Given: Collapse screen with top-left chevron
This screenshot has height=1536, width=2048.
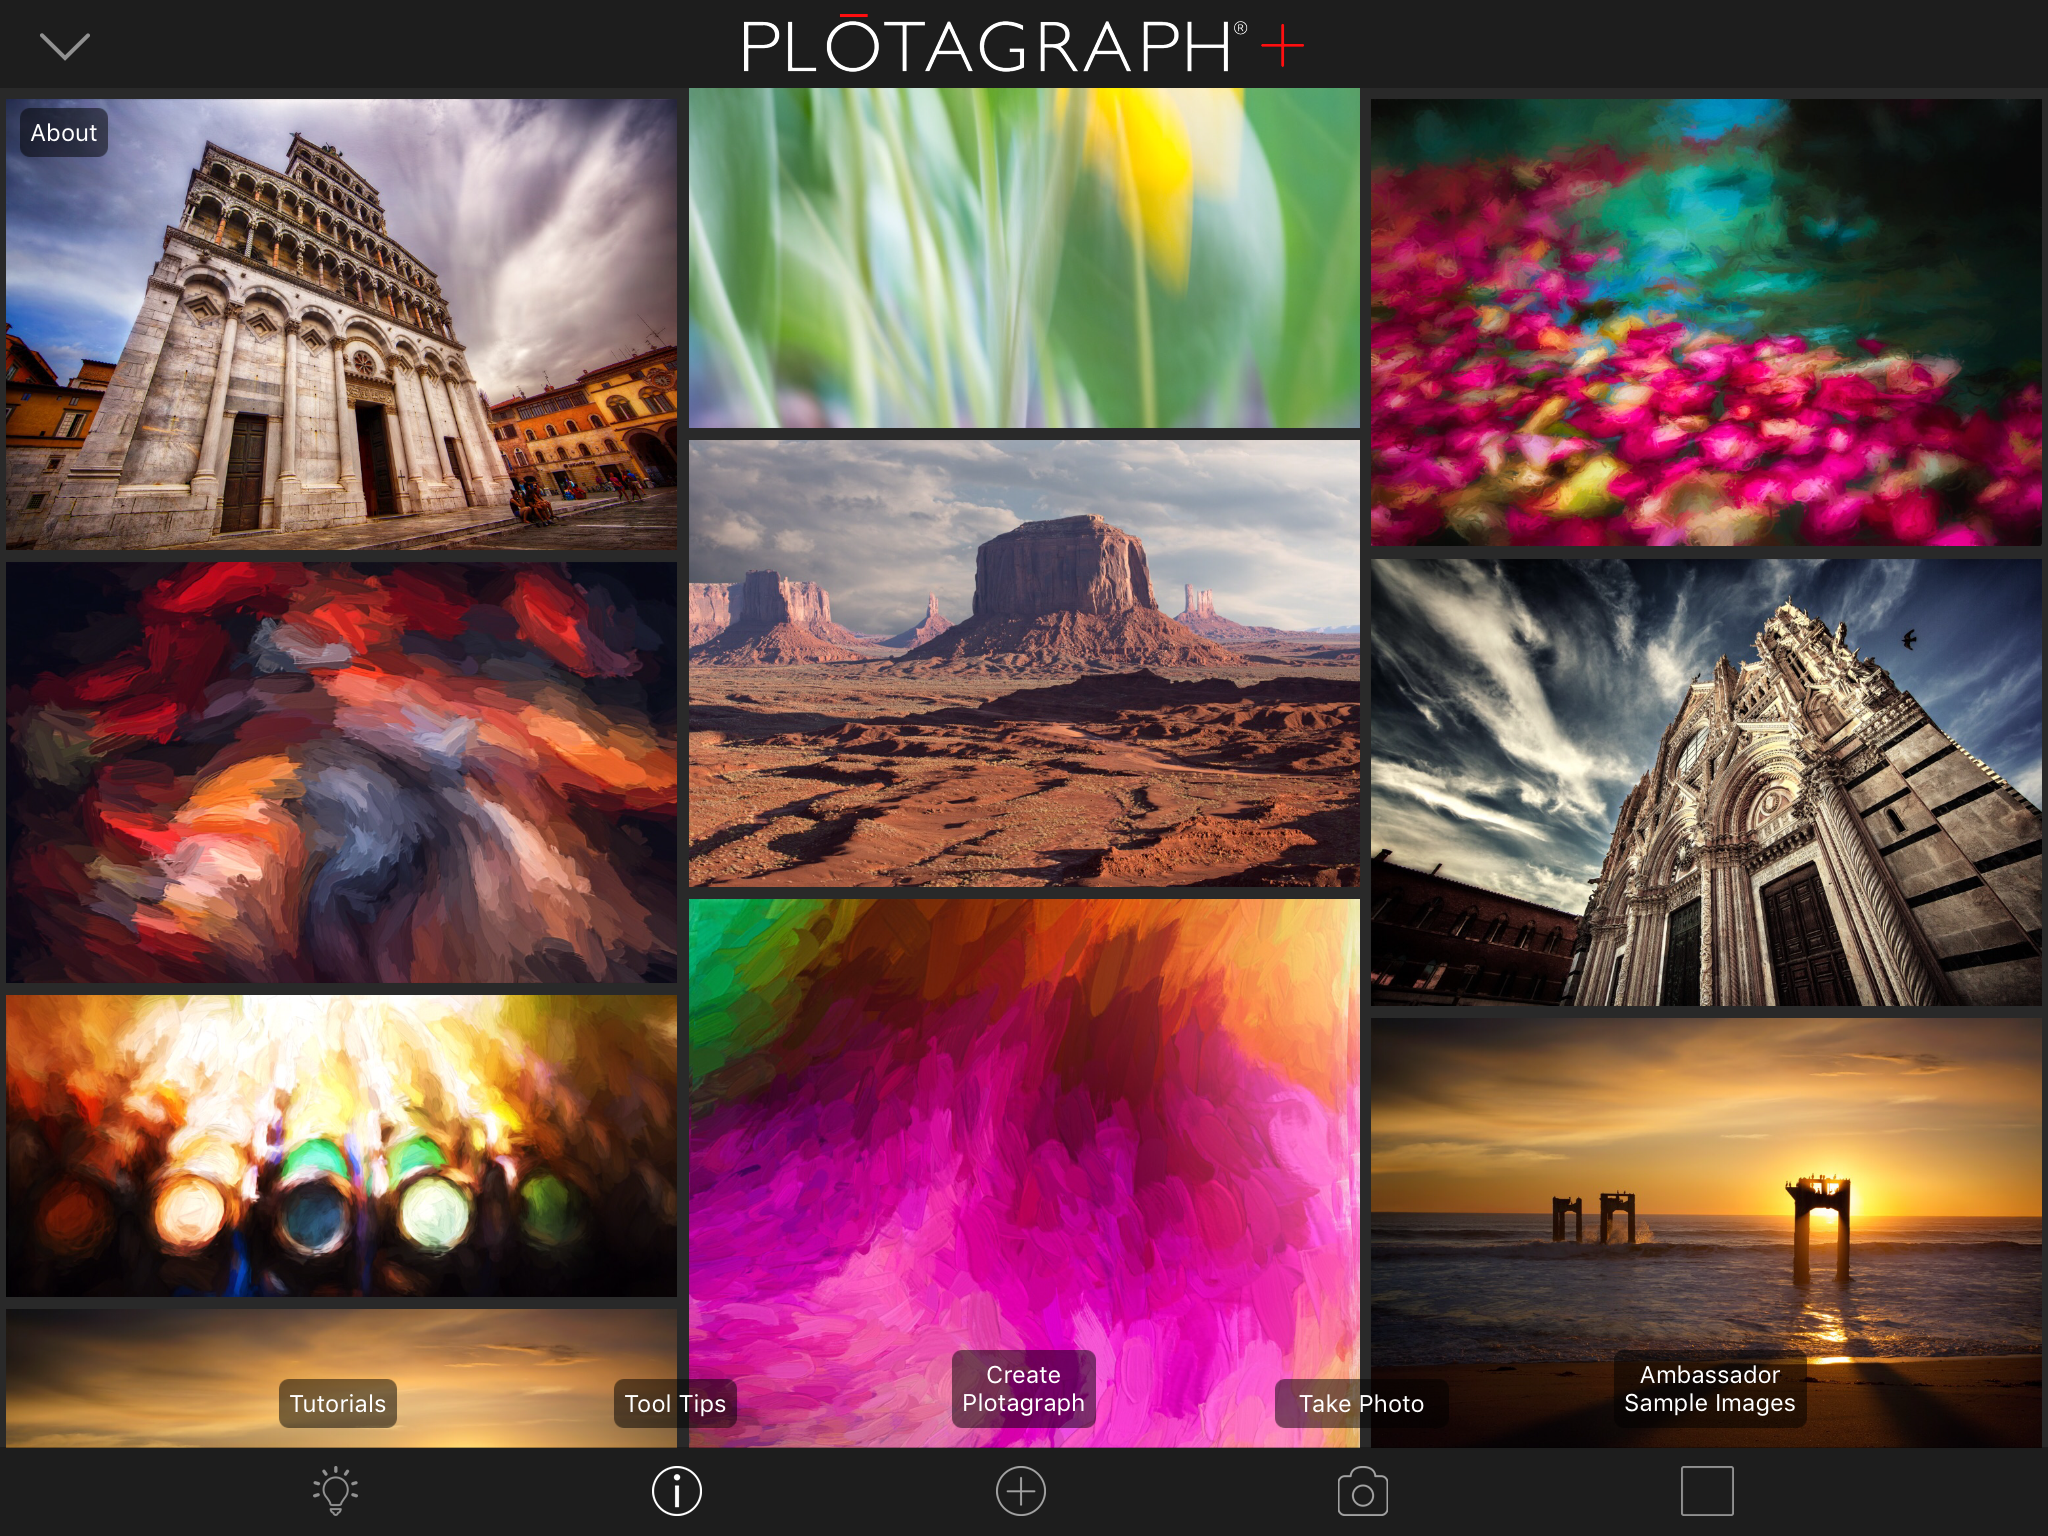Looking at the screenshot, I should coord(65,46).
